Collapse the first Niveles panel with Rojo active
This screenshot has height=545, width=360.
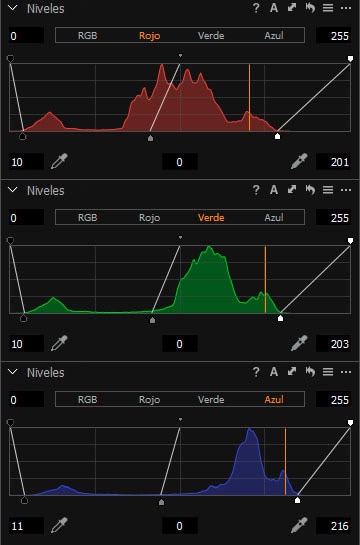point(13,8)
